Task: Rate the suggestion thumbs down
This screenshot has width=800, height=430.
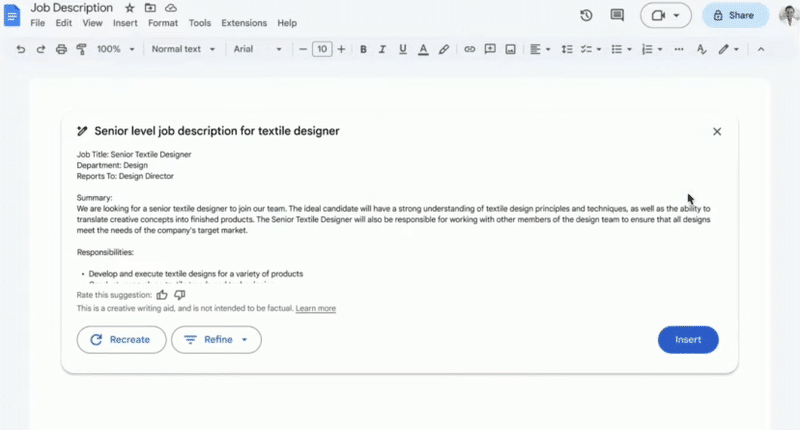Action: point(180,295)
